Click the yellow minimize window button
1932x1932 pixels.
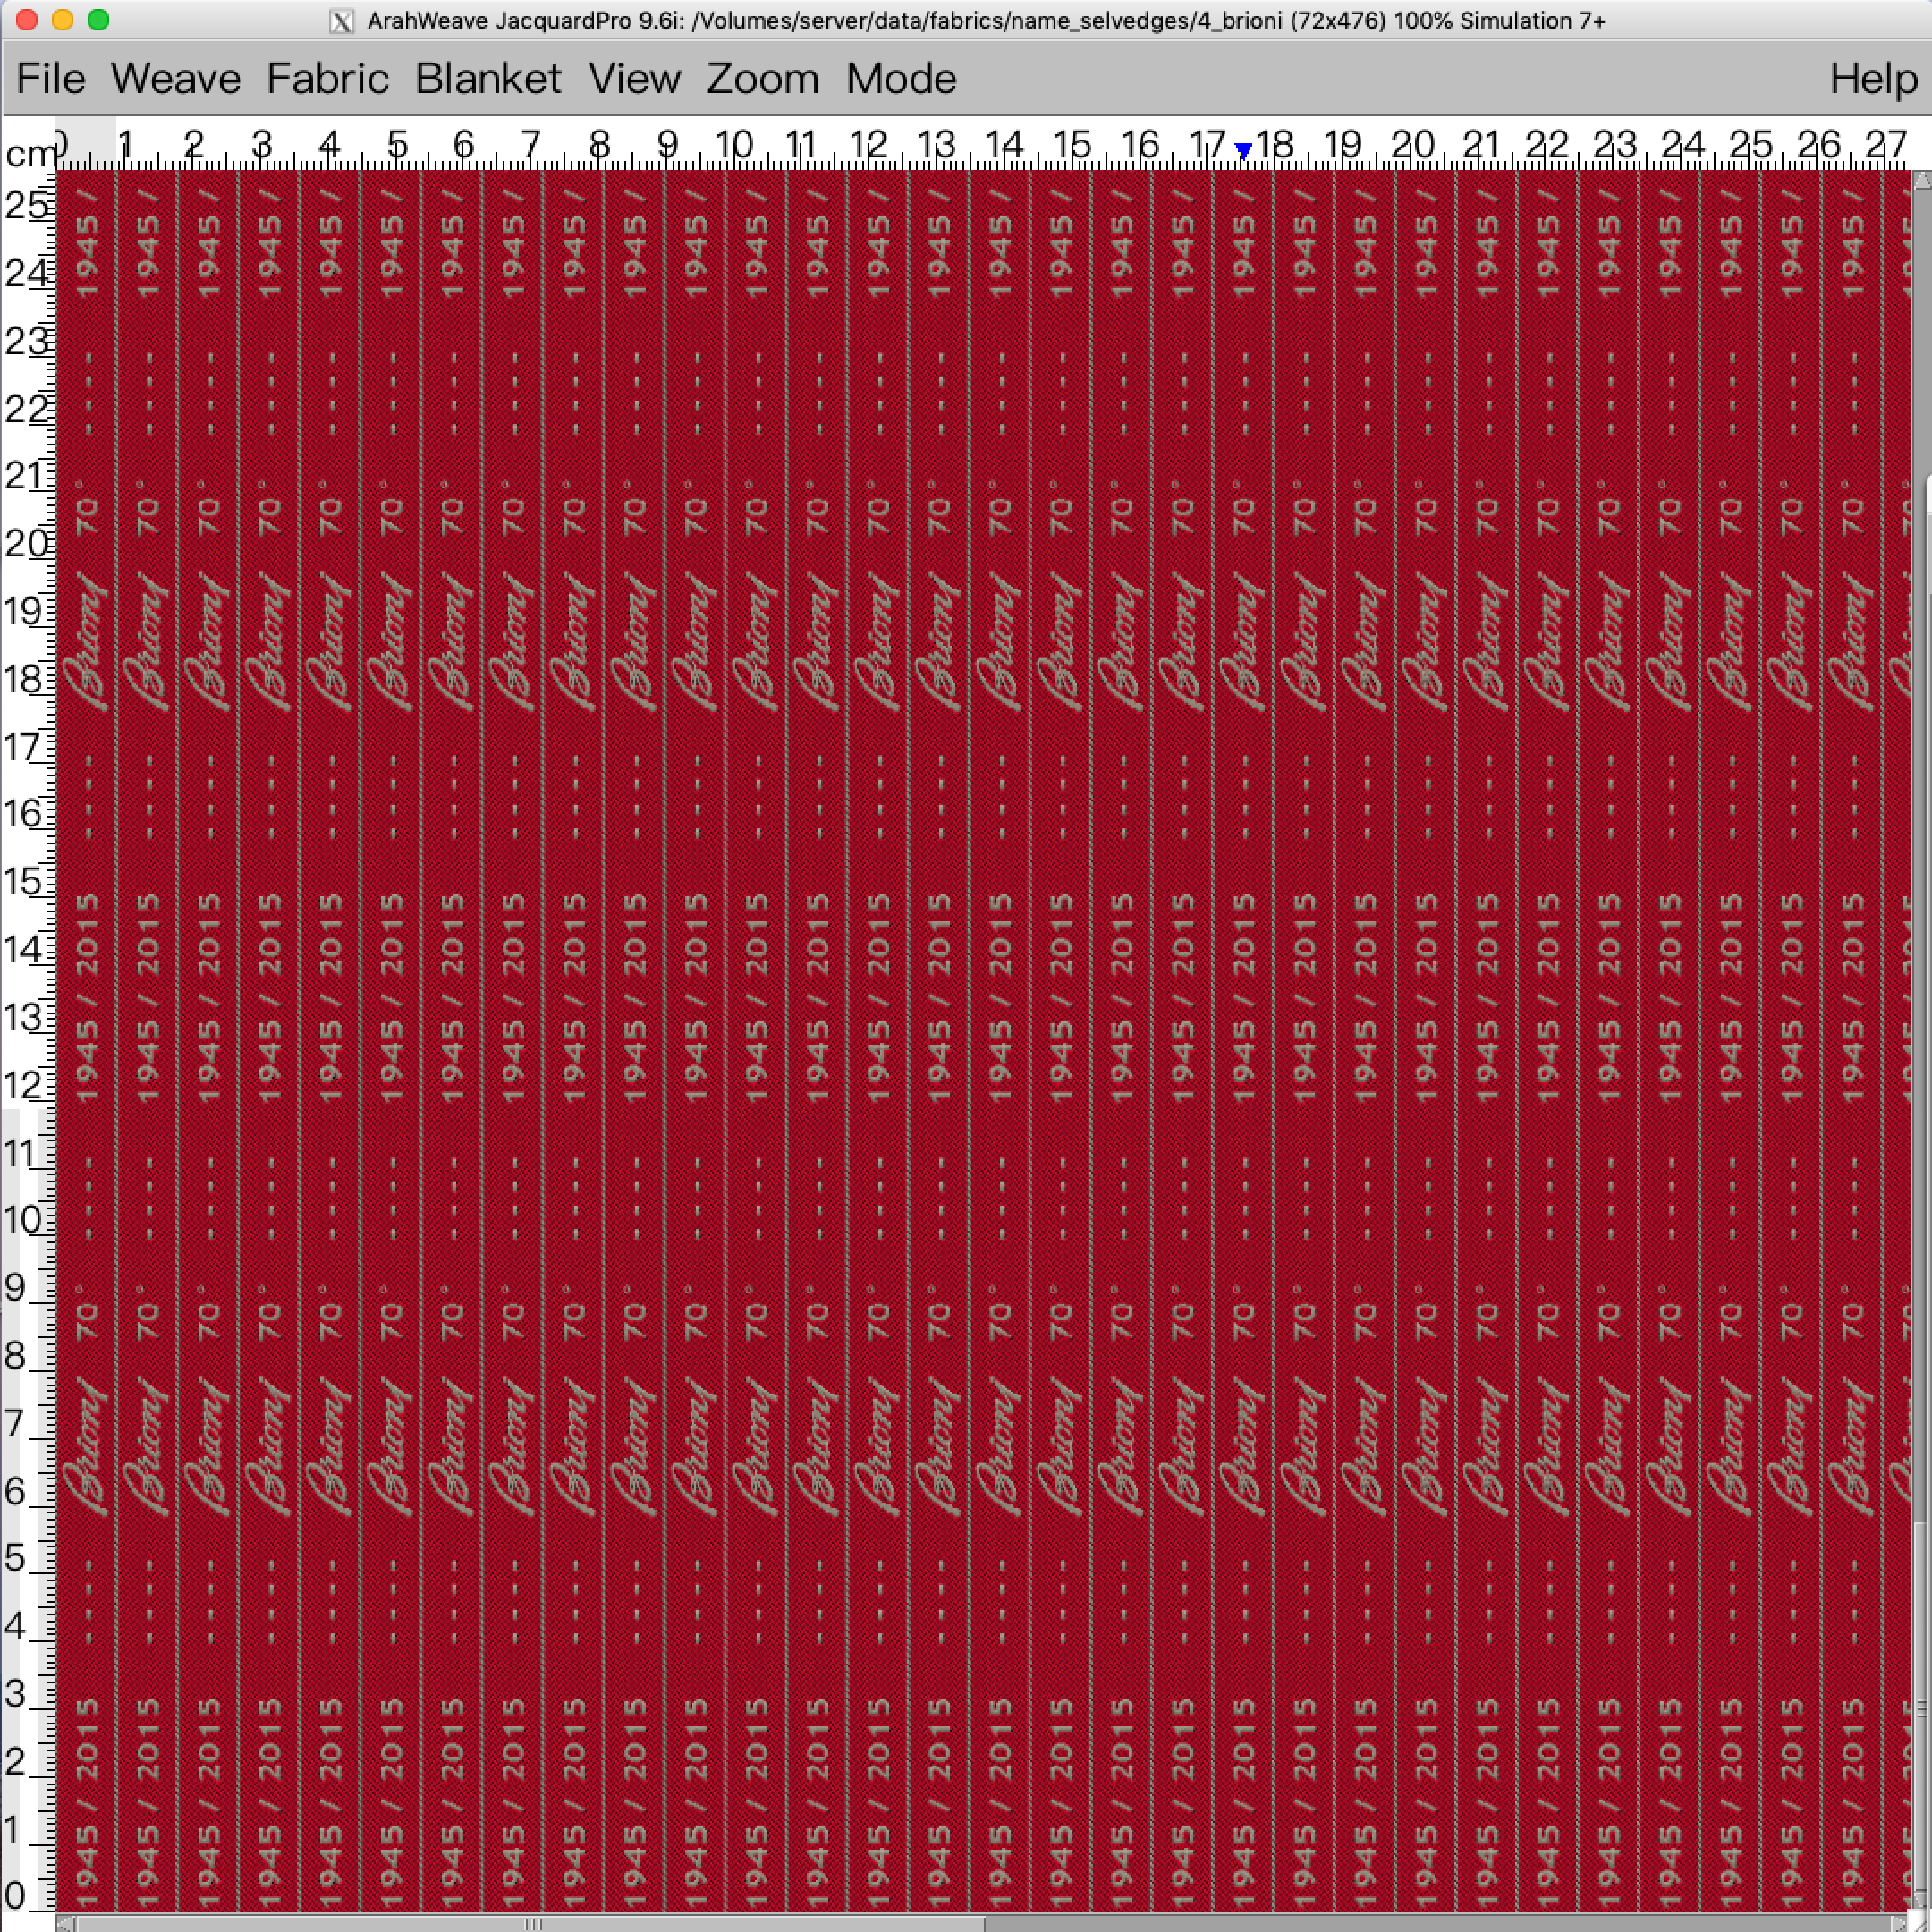point(62,20)
